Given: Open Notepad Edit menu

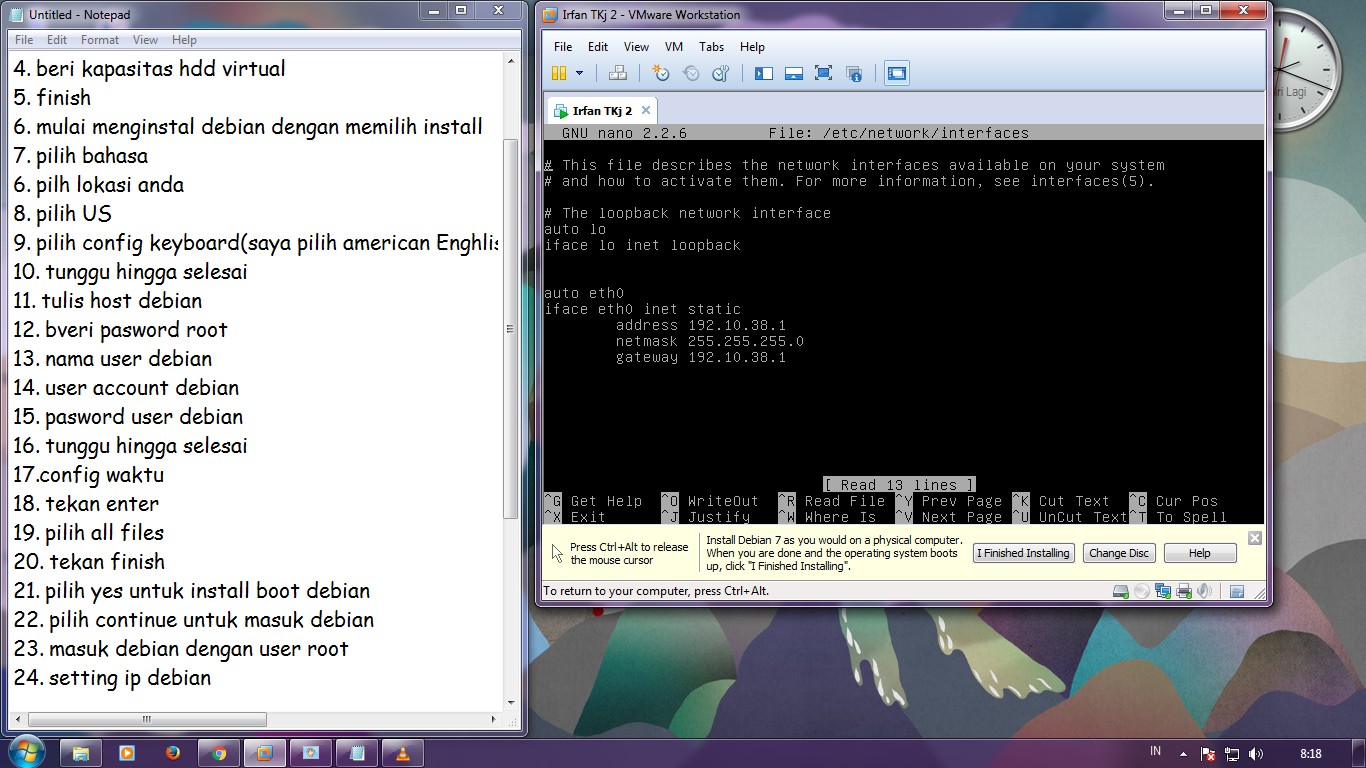Looking at the screenshot, I should coord(57,40).
